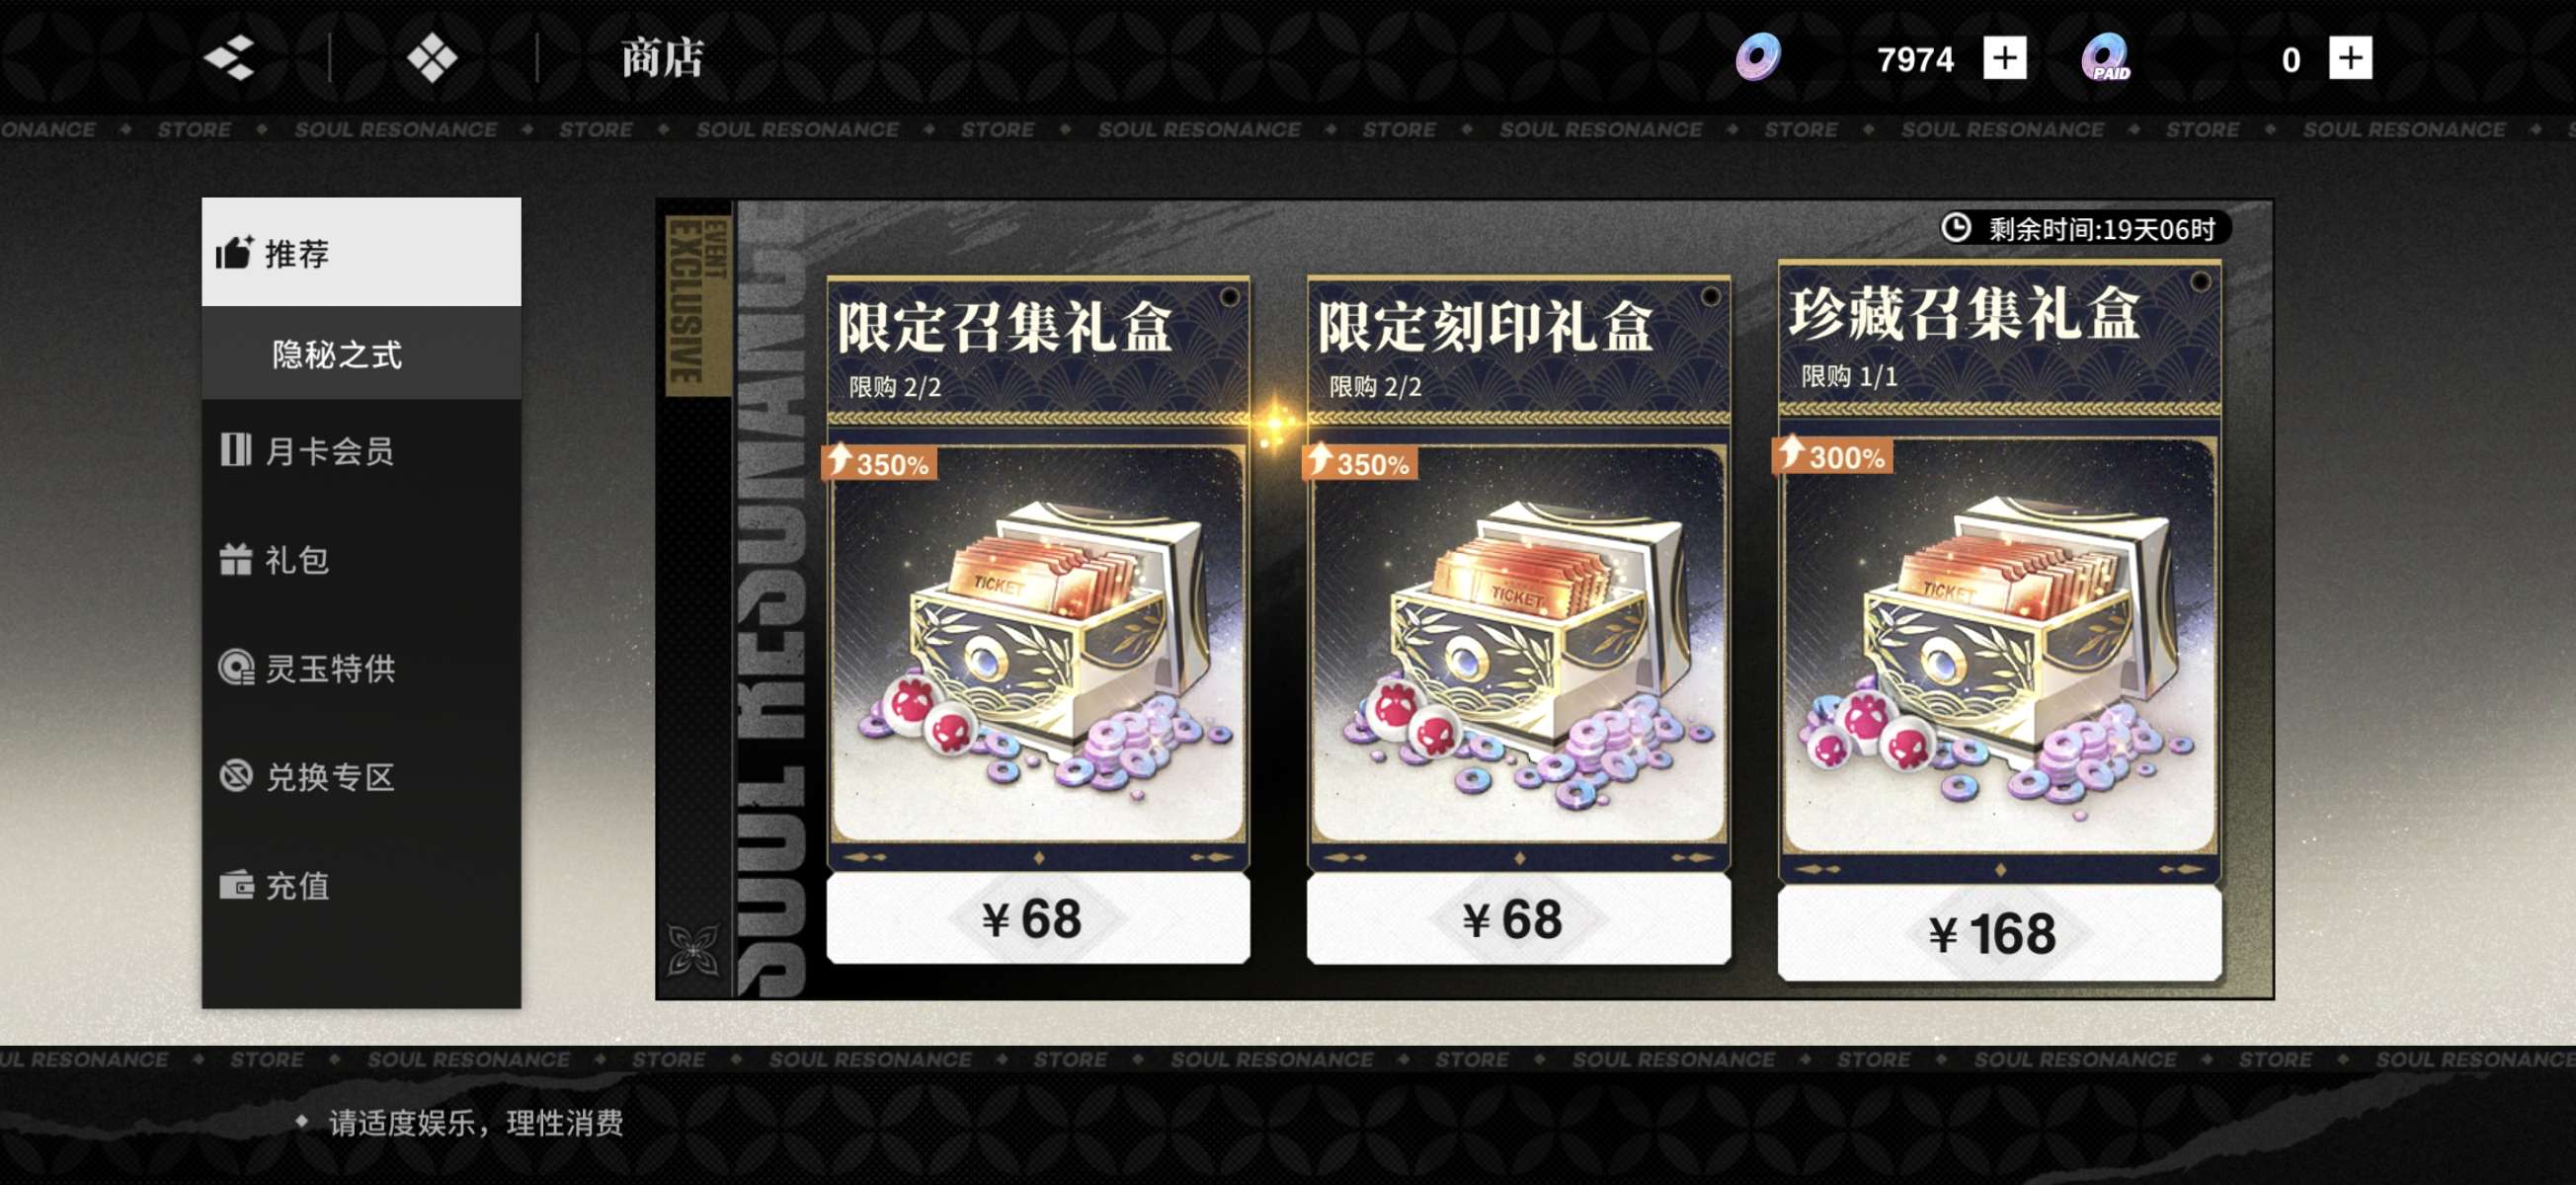Click the free jade currency icon
The image size is (2576, 1185).
point(1757,57)
